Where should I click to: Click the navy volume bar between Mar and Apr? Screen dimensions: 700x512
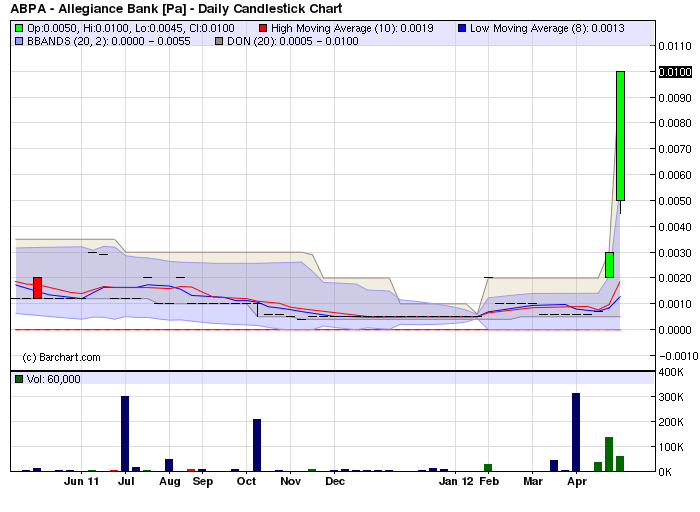554,466
